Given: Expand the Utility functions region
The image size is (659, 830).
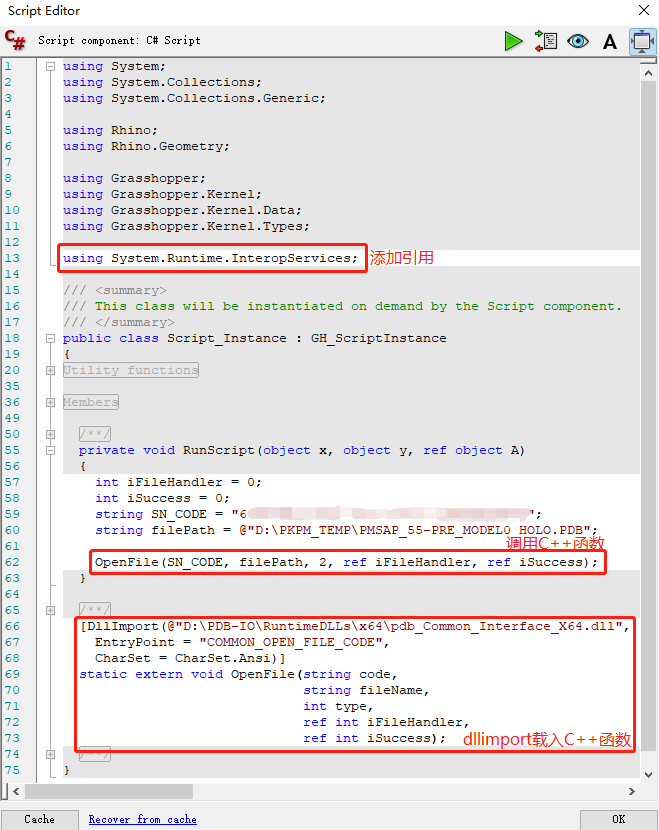Looking at the screenshot, I should [50, 371].
